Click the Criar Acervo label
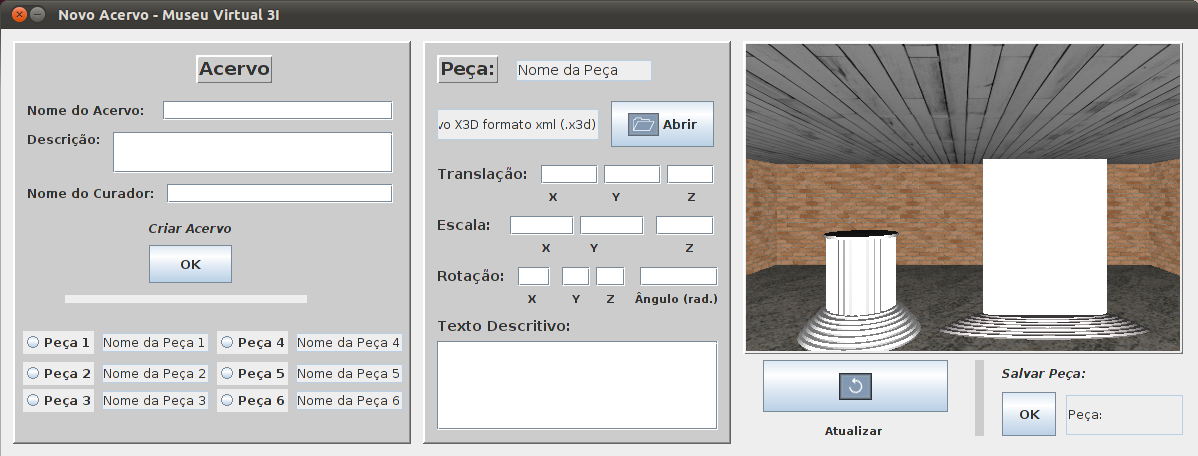Viewport: 1198px width, 456px height. tap(189, 228)
